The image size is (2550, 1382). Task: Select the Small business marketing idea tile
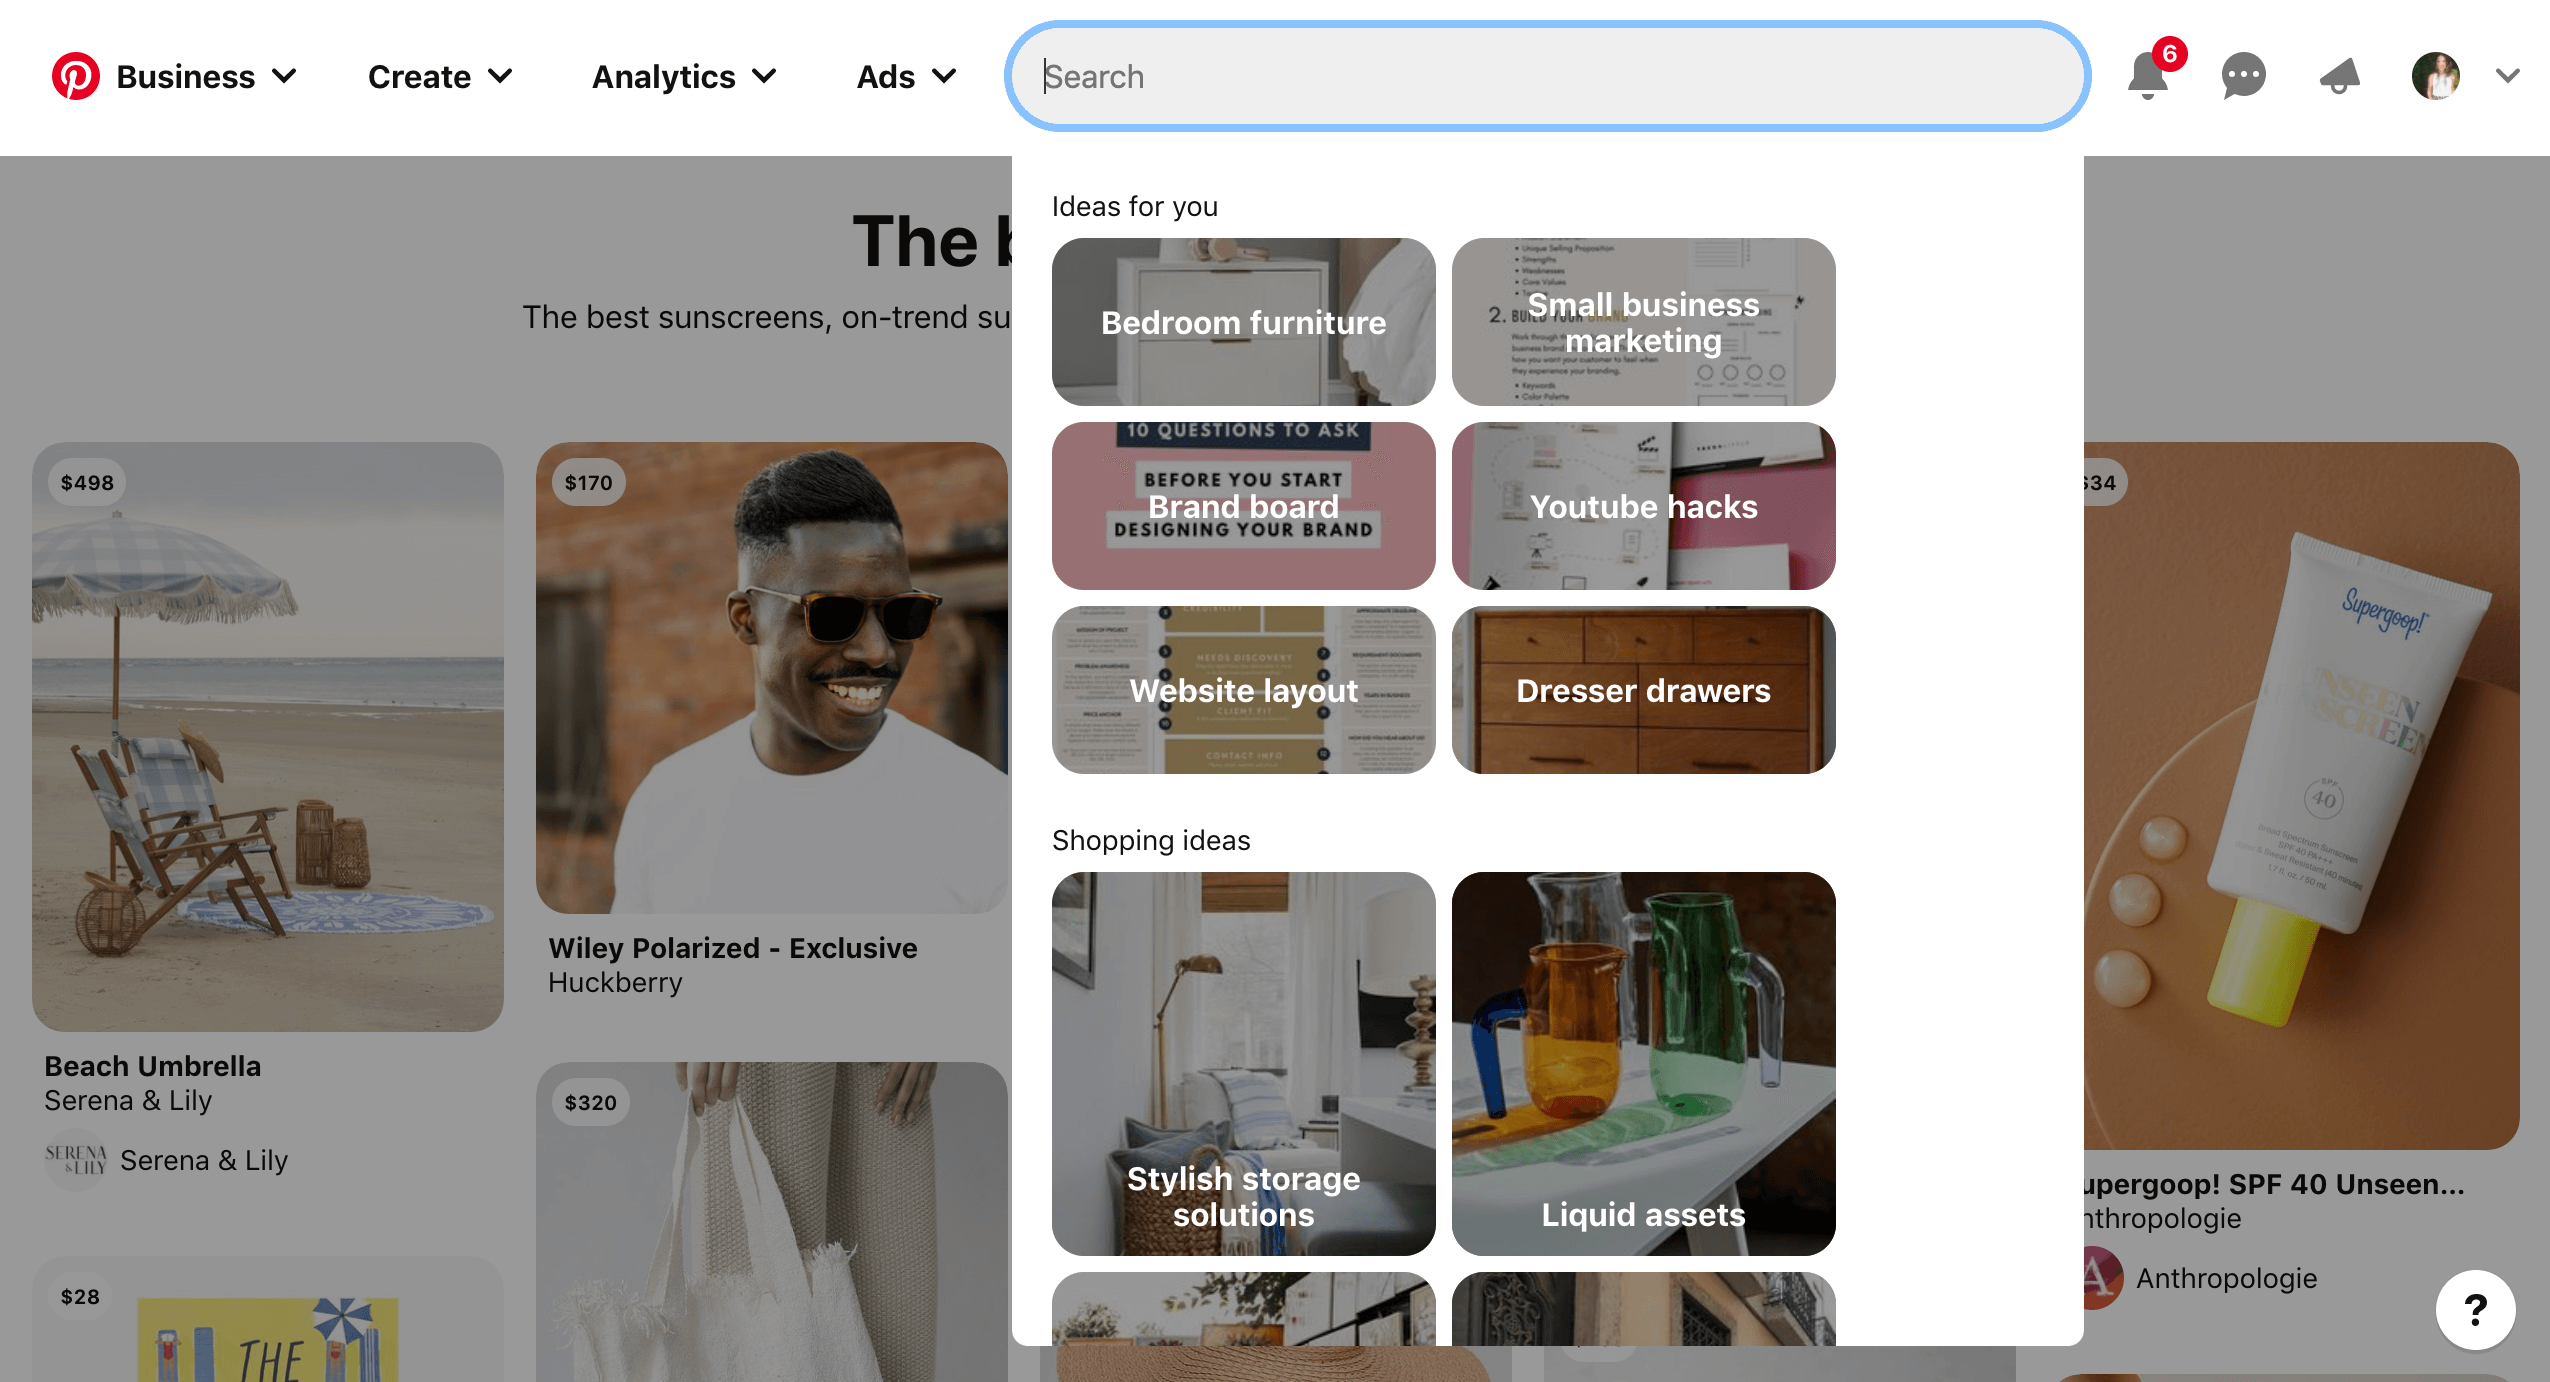click(x=1643, y=322)
